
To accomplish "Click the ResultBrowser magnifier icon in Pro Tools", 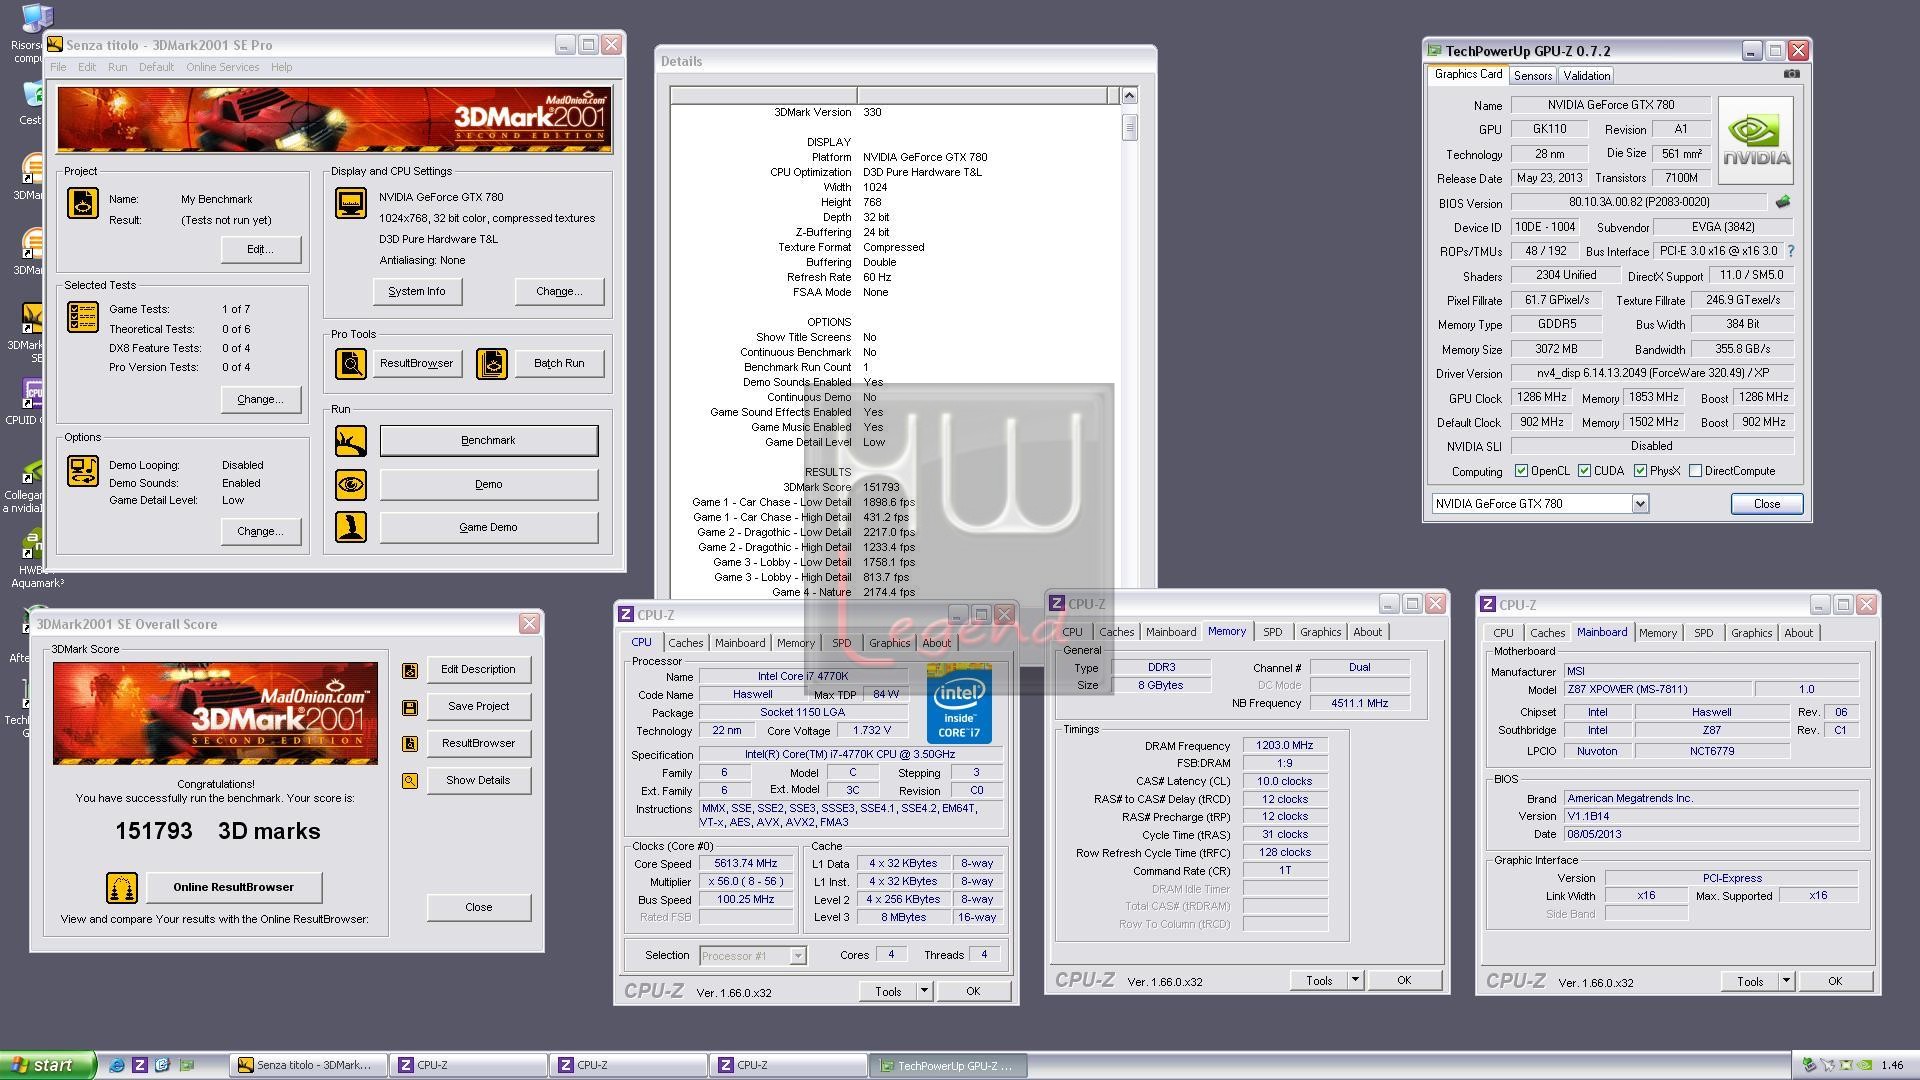I will 350,363.
